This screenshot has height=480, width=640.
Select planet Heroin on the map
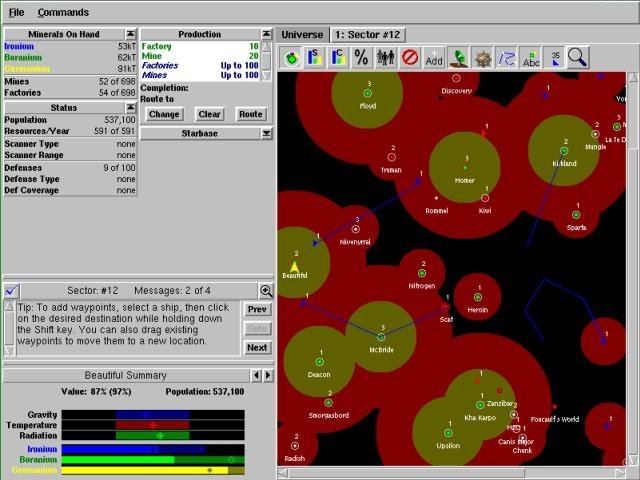point(478,297)
